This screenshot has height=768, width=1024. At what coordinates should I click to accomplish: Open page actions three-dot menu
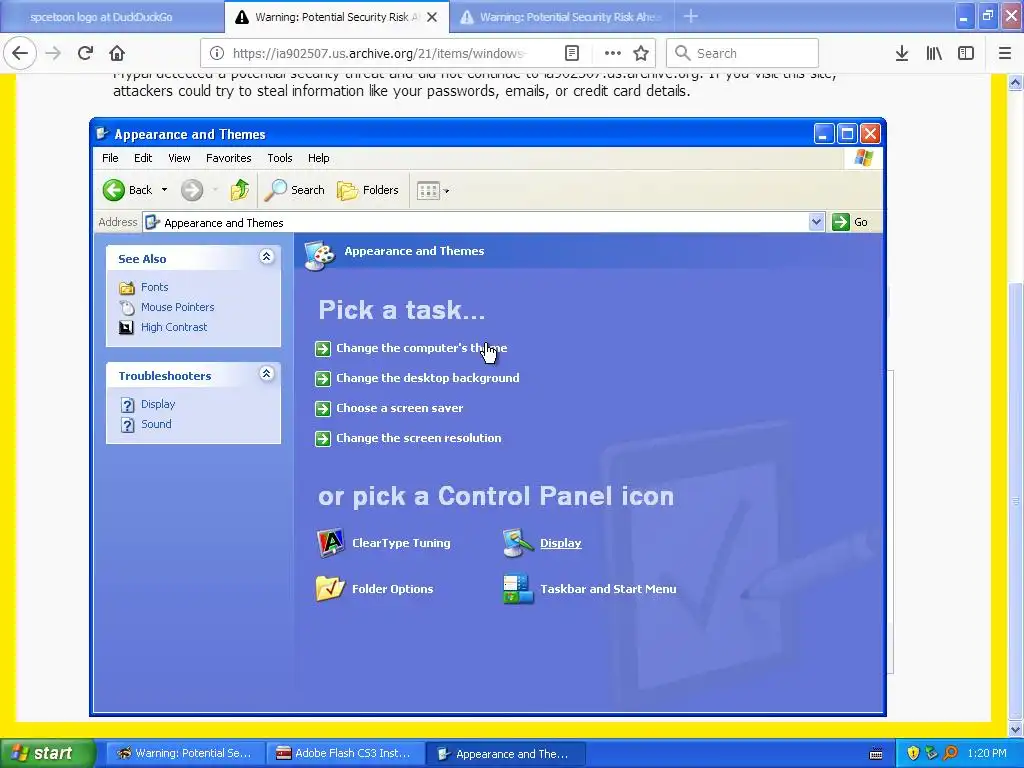click(x=613, y=54)
